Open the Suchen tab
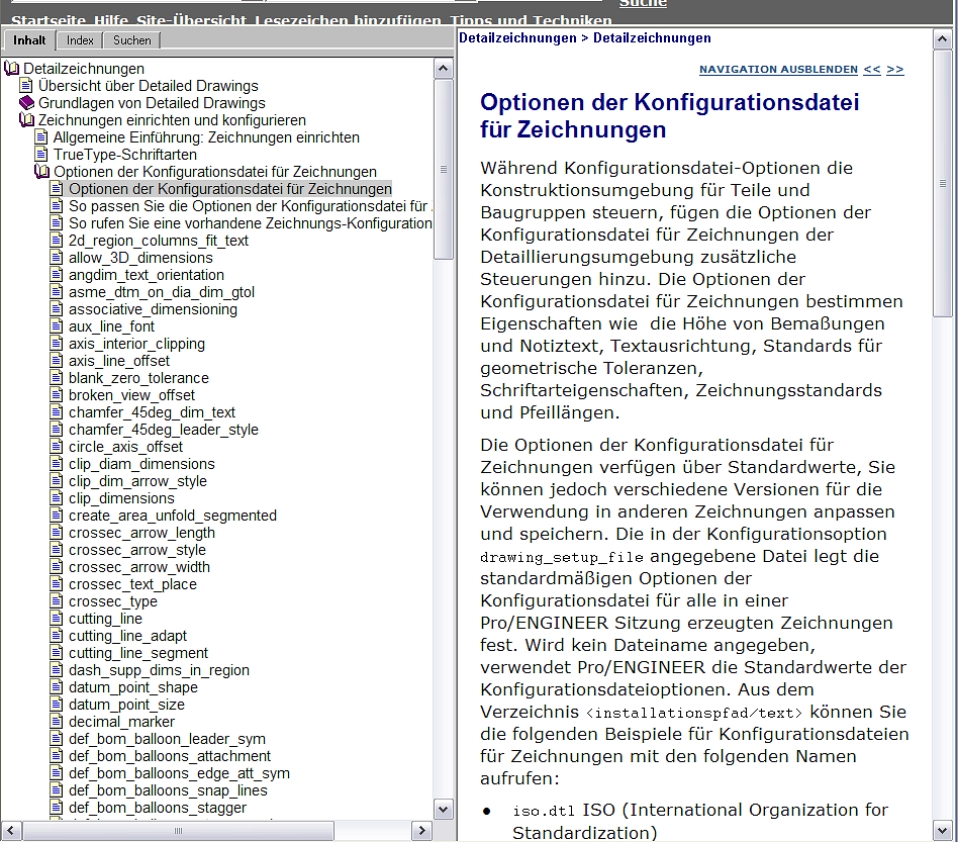 click(x=132, y=40)
